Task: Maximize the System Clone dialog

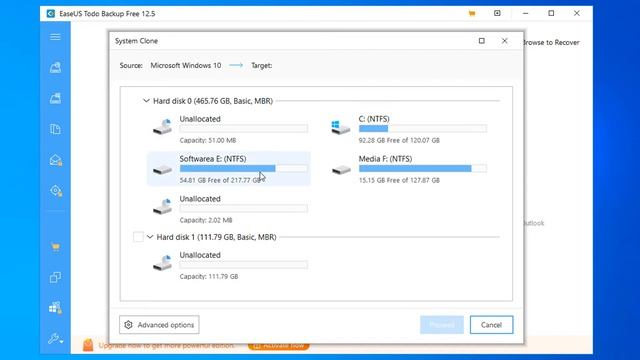Action: tap(482, 41)
